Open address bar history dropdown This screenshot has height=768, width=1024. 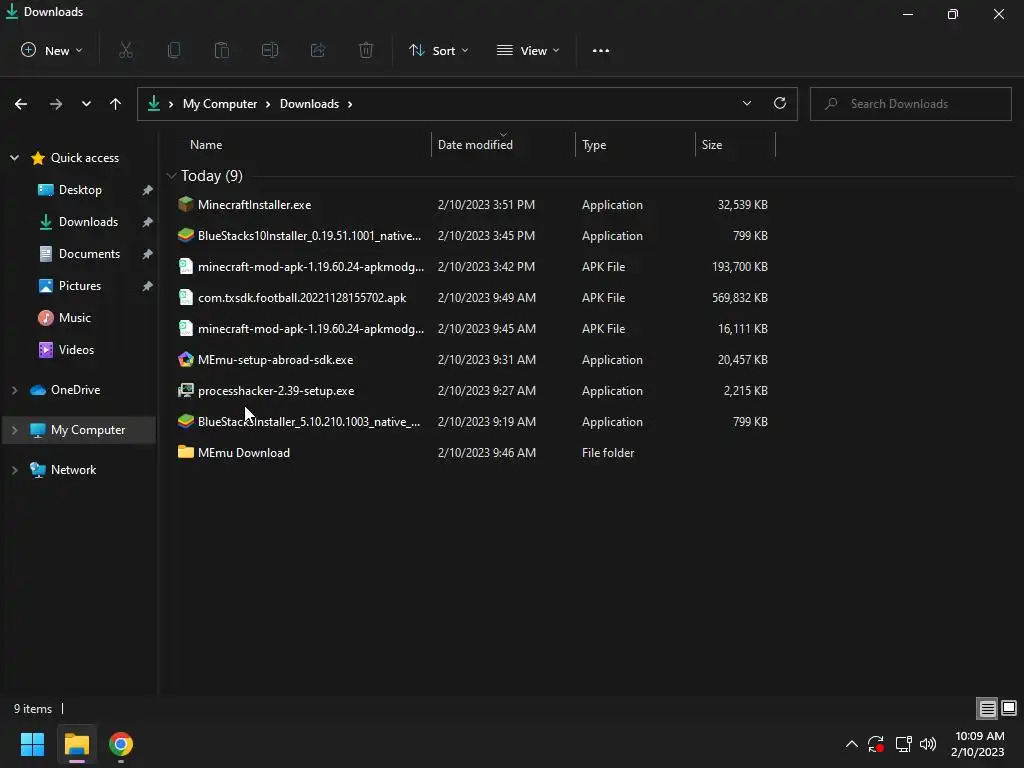(746, 103)
